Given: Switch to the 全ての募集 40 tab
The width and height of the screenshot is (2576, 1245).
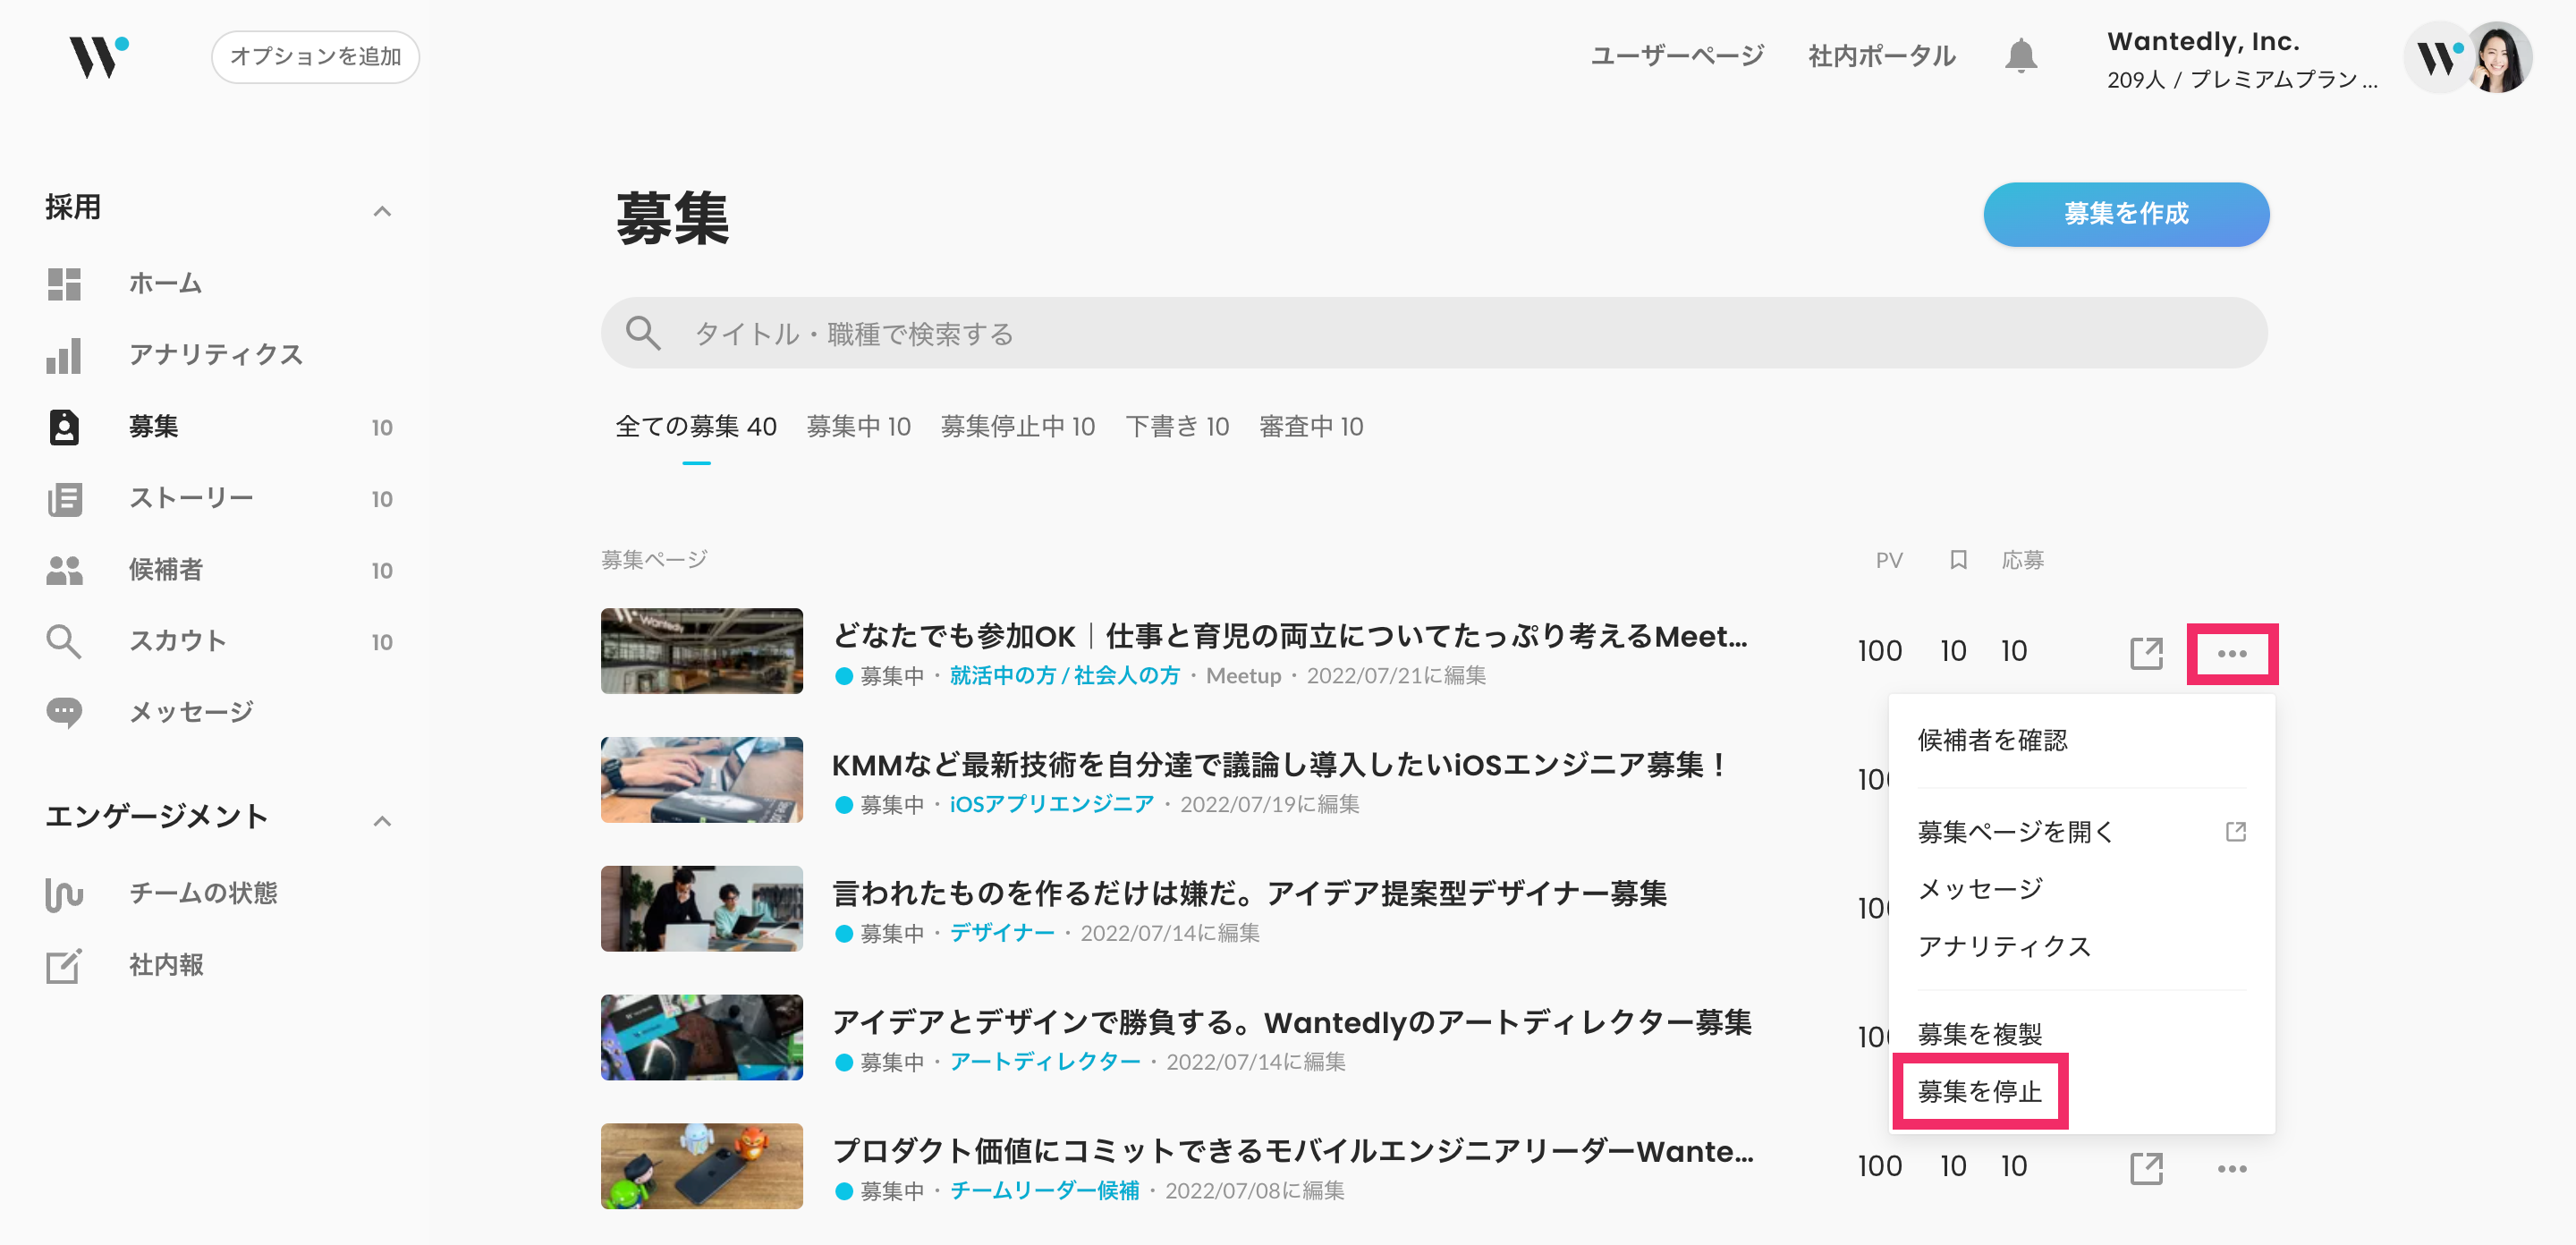Looking at the screenshot, I should coord(696,427).
